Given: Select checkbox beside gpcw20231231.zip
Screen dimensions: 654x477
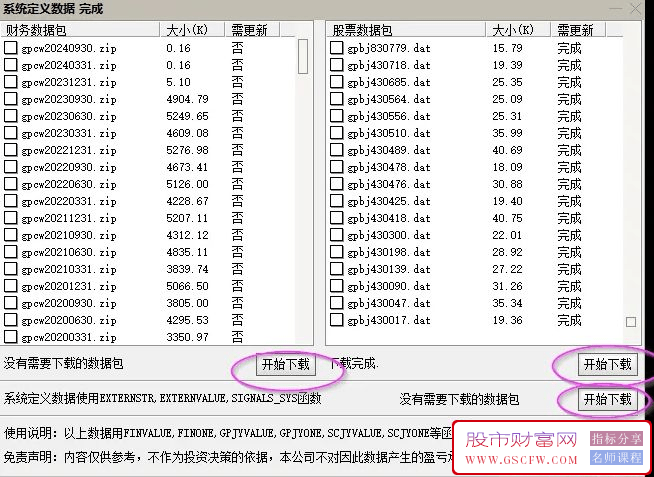Looking at the screenshot, I should coord(11,82).
